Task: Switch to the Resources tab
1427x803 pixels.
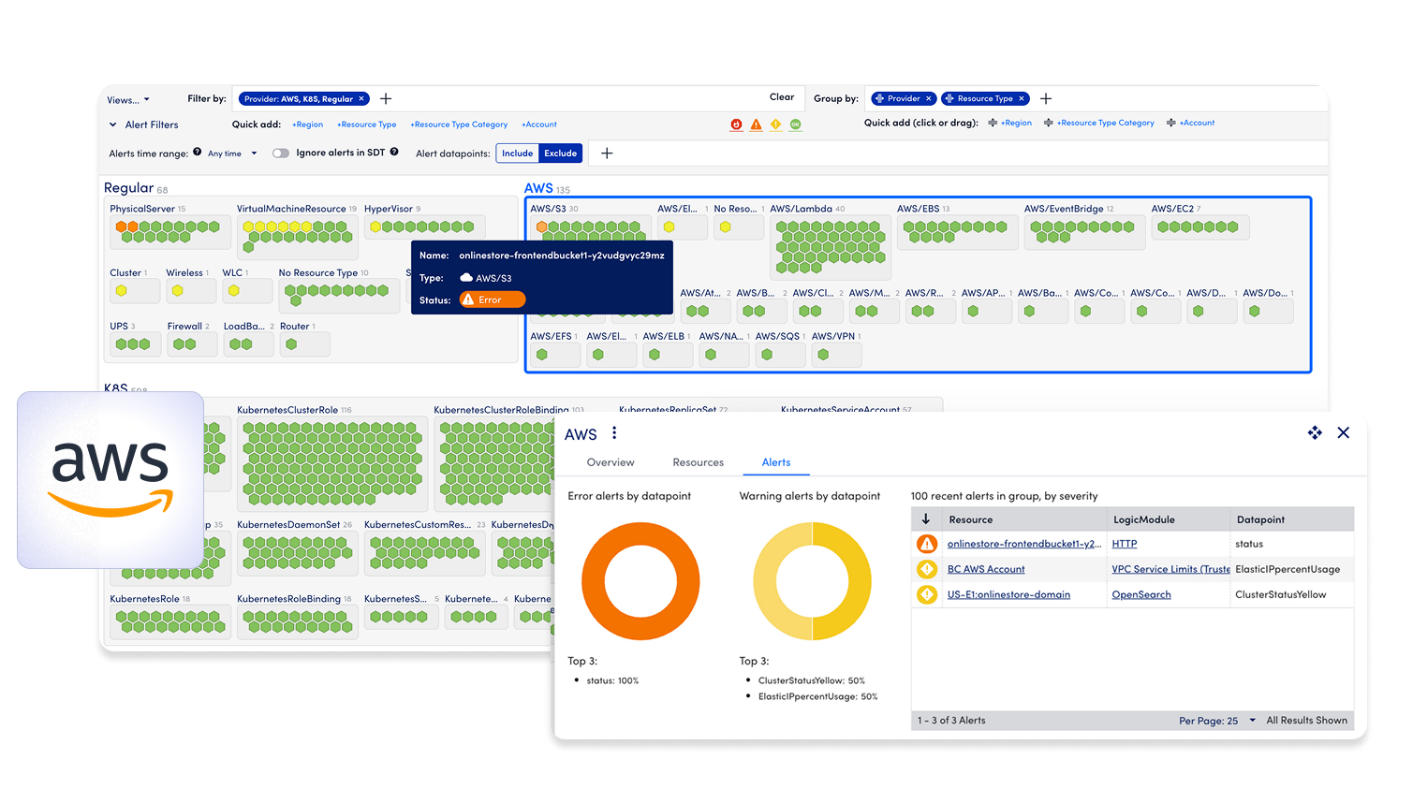Action: tap(698, 462)
